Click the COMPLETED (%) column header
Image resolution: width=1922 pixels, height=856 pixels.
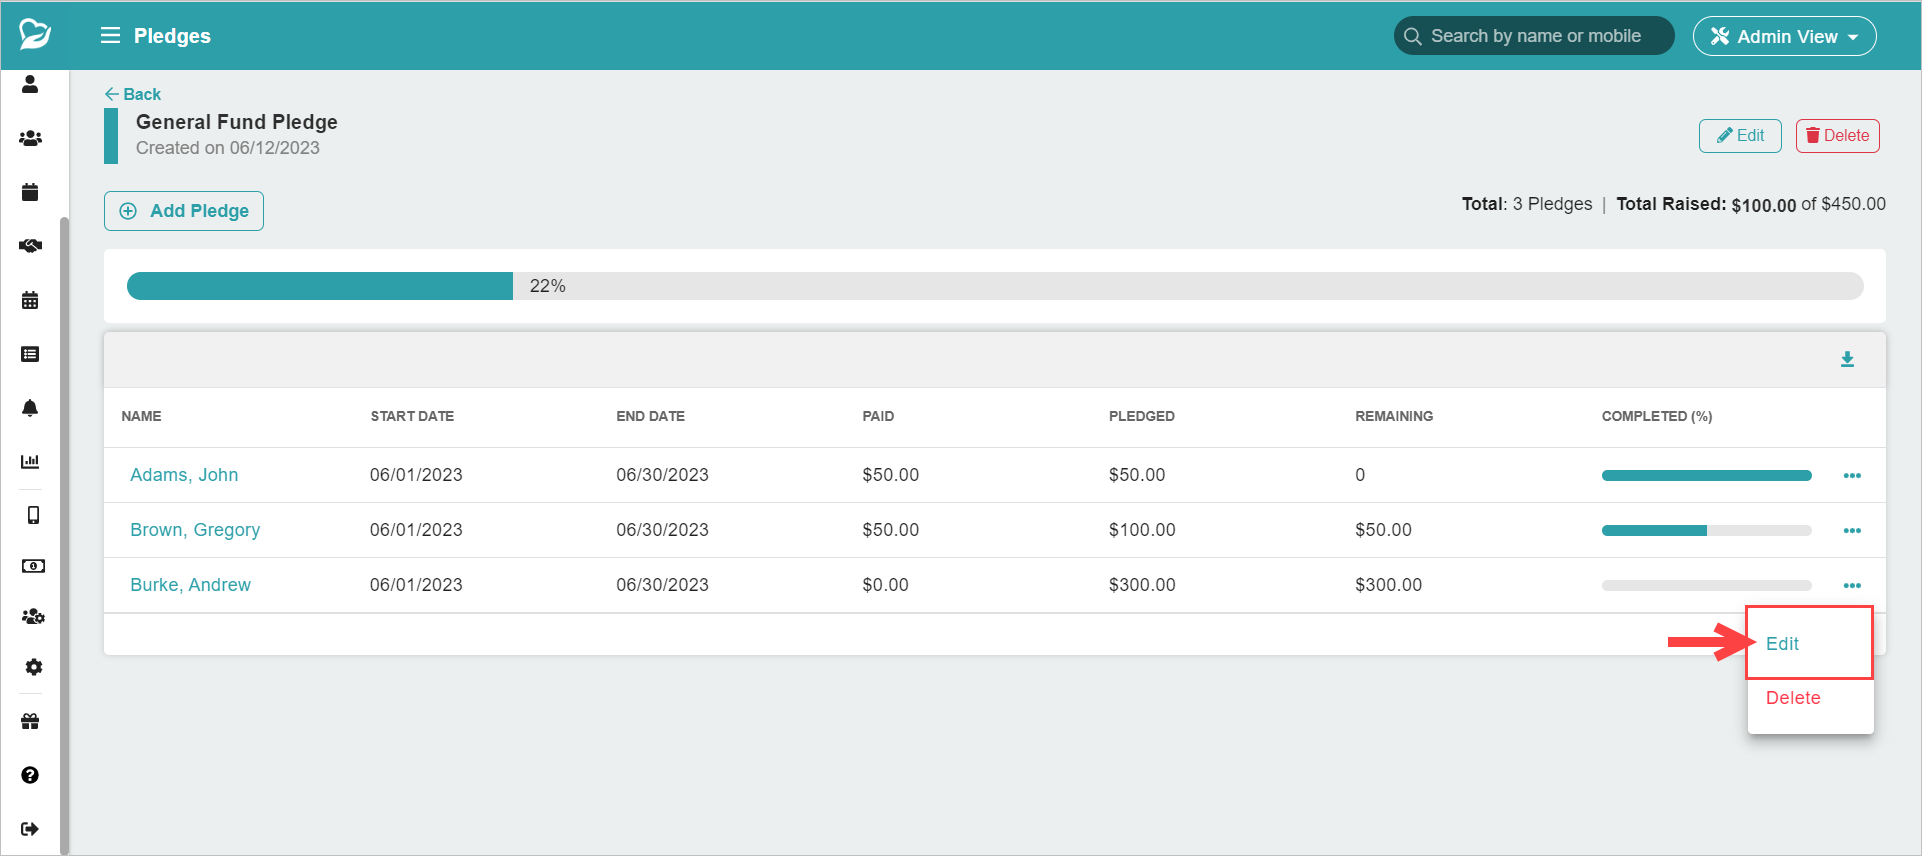[1656, 416]
